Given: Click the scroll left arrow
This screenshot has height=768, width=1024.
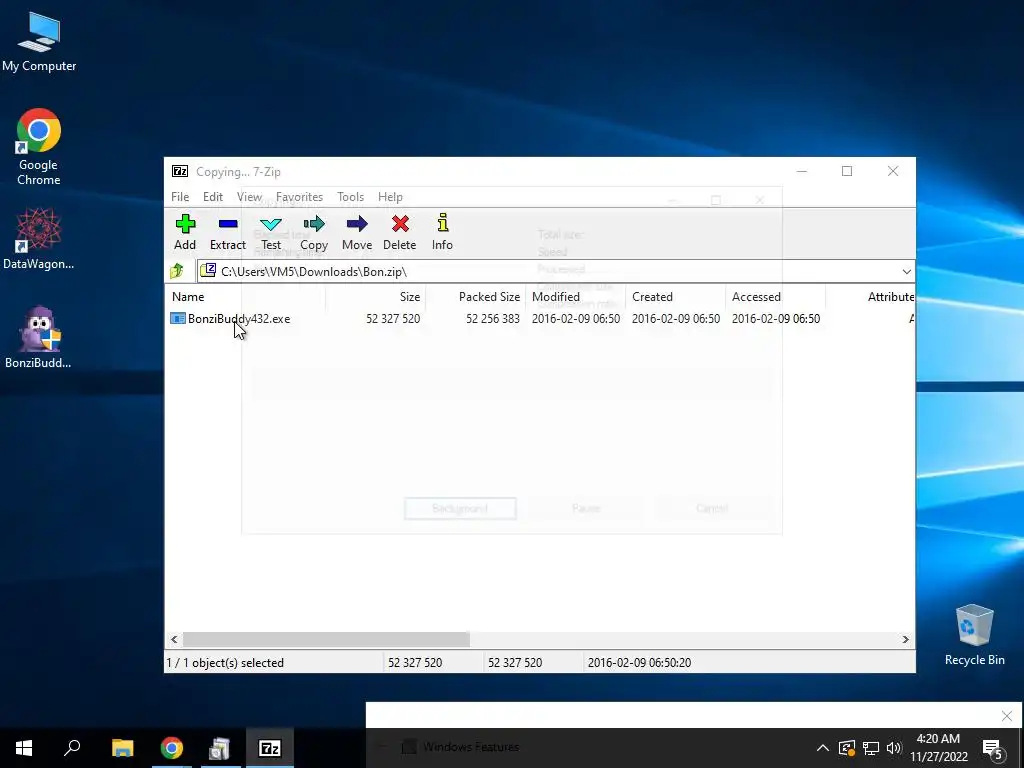Looking at the screenshot, I should click(174, 639).
